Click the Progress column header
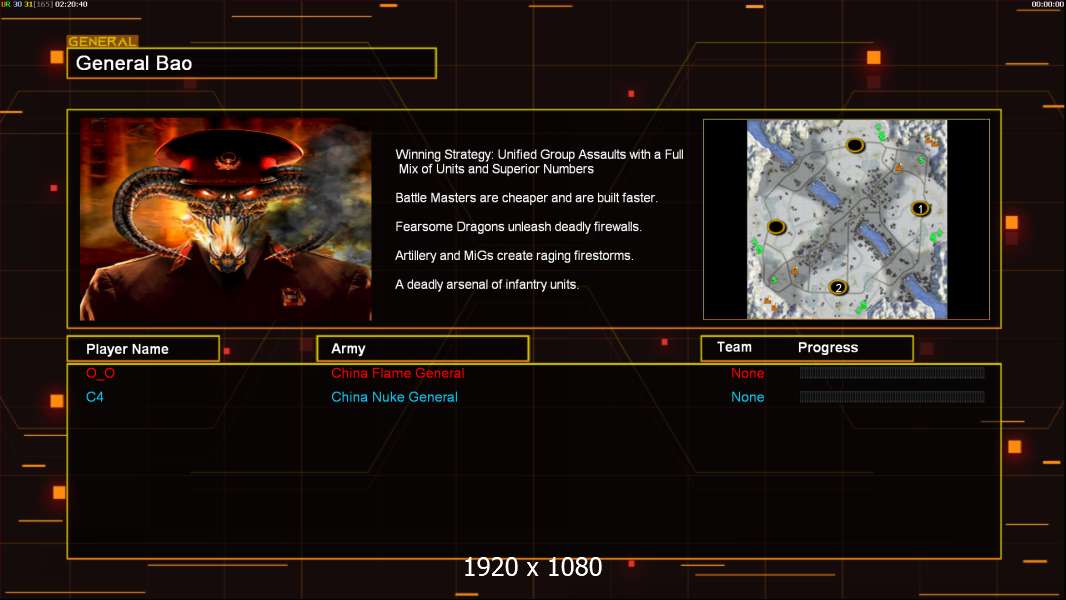Screen dimensions: 1066x600 [827, 348]
